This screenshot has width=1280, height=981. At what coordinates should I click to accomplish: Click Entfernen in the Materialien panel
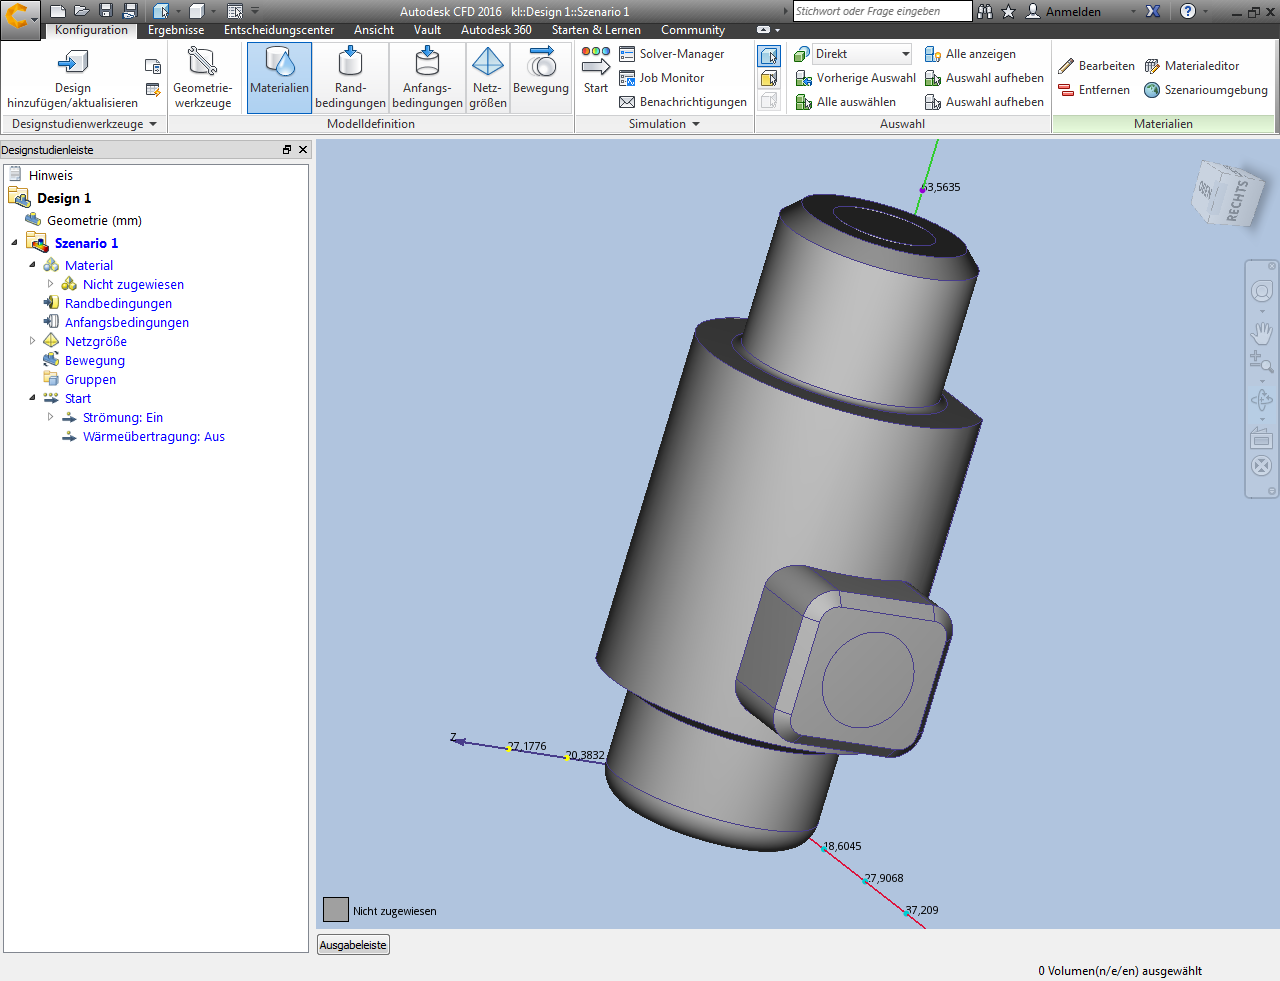[1094, 90]
